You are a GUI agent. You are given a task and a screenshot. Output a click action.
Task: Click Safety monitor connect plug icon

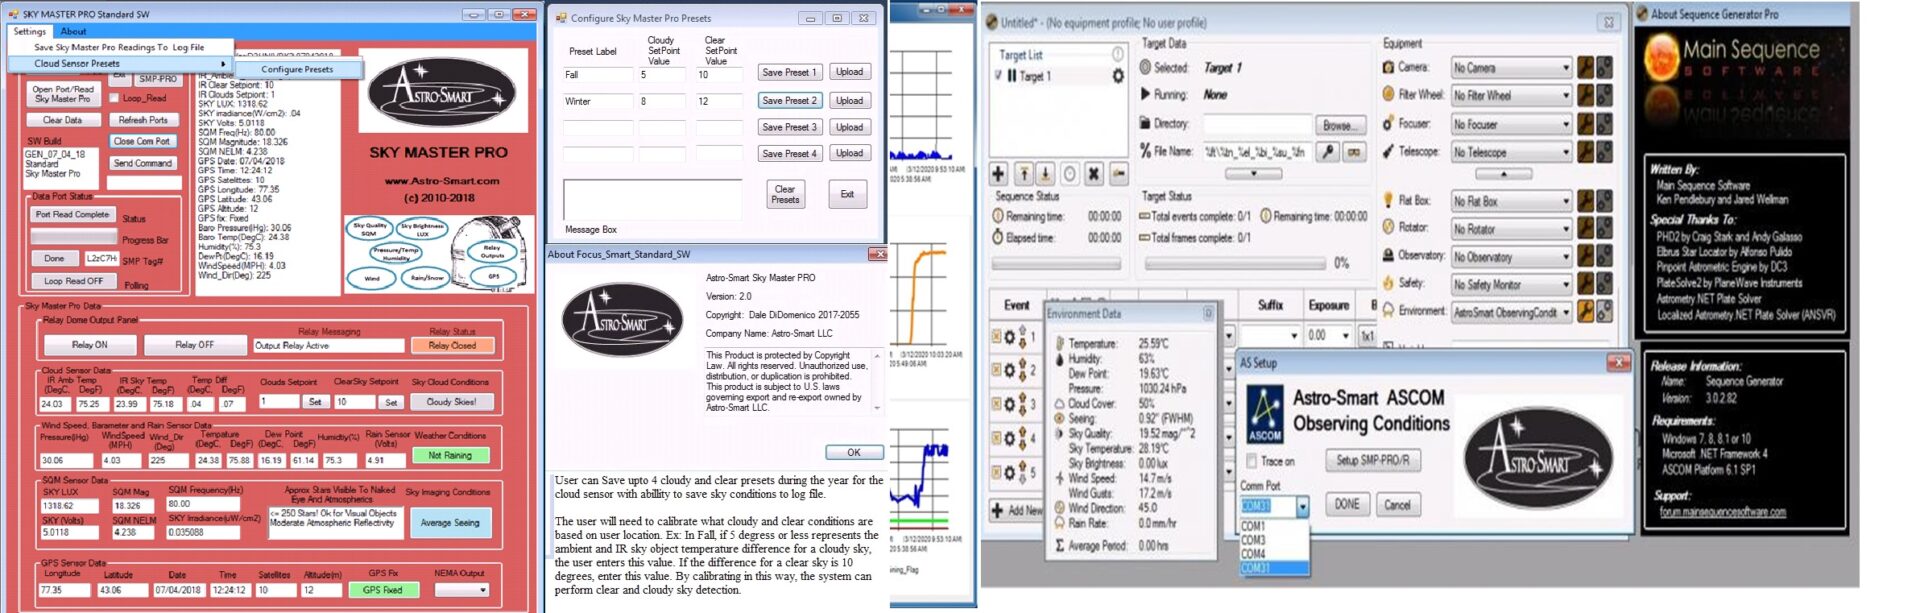(1604, 285)
